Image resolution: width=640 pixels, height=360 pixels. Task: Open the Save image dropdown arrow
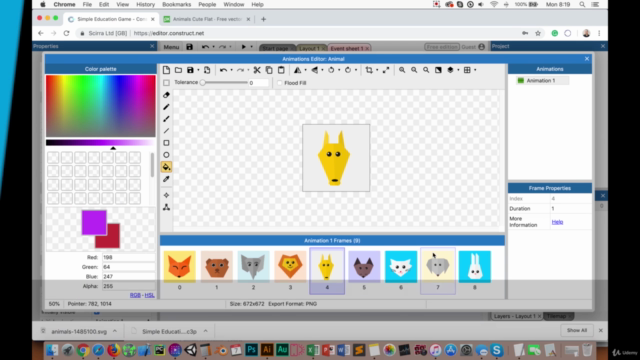tap(198, 70)
